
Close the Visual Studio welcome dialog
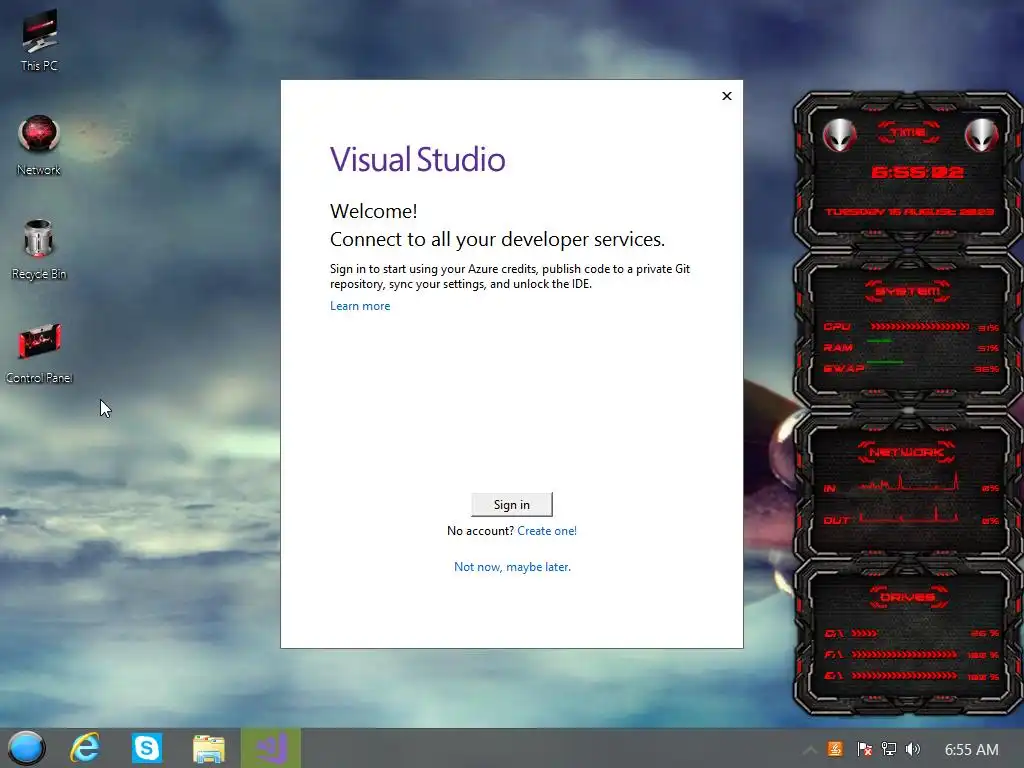click(727, 96)
